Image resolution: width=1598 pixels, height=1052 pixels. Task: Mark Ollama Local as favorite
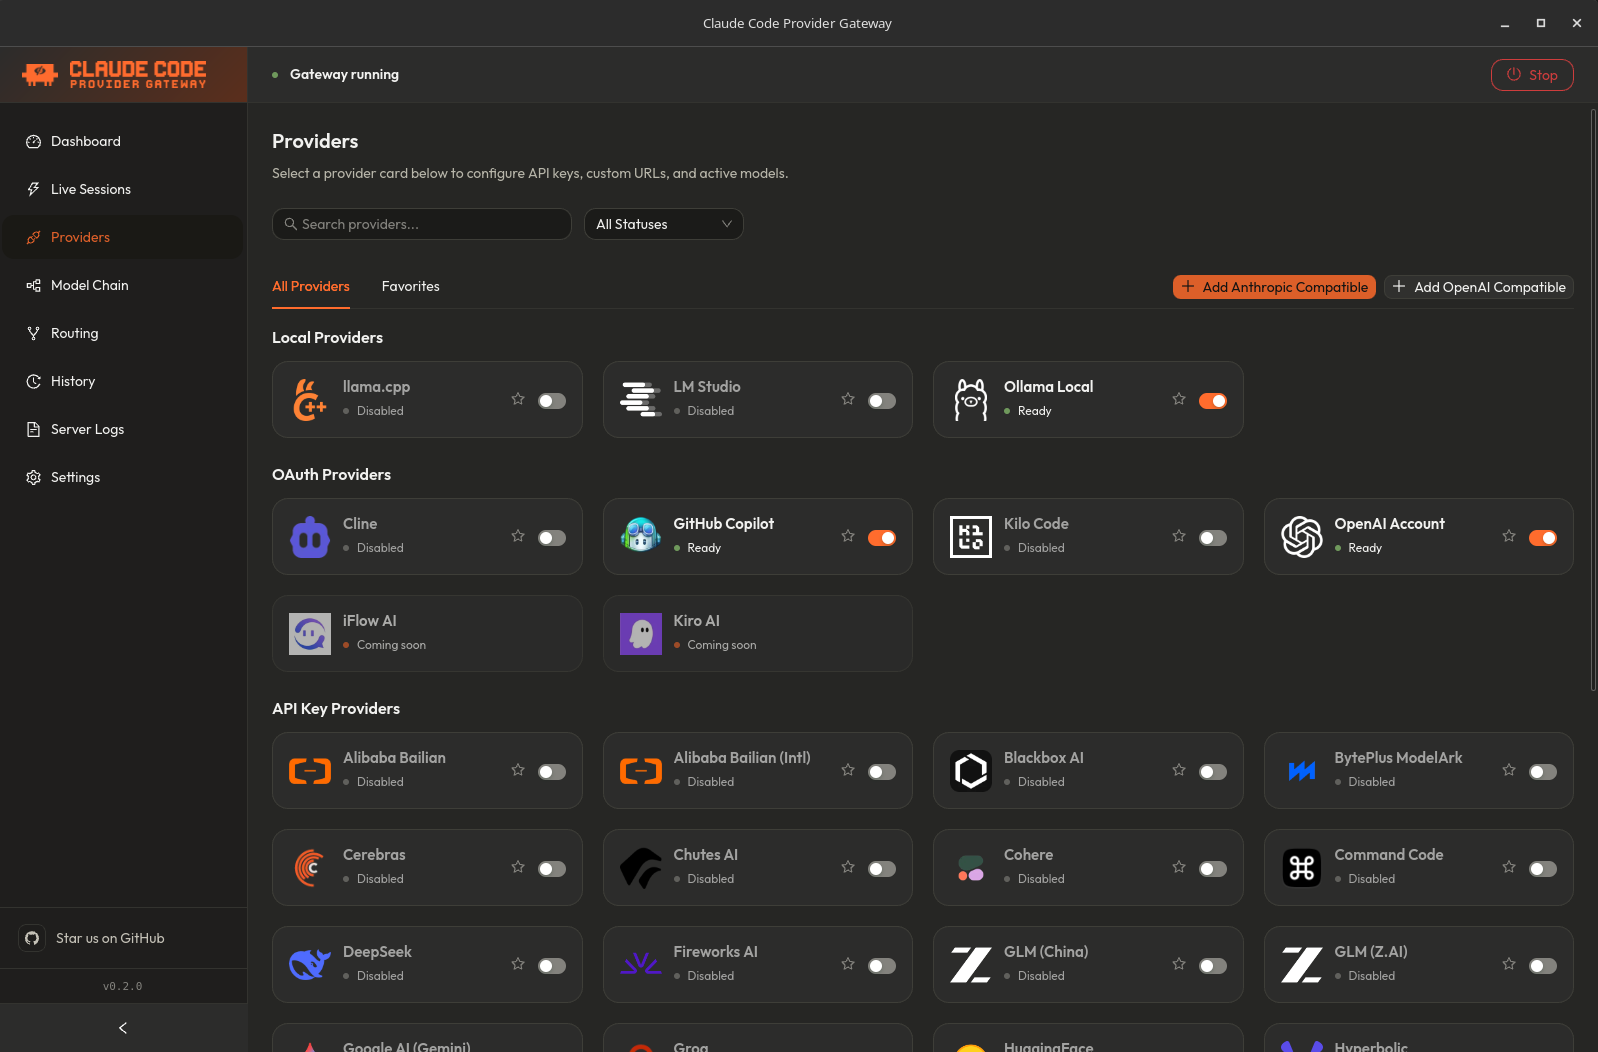click(x=1179, y=399)
